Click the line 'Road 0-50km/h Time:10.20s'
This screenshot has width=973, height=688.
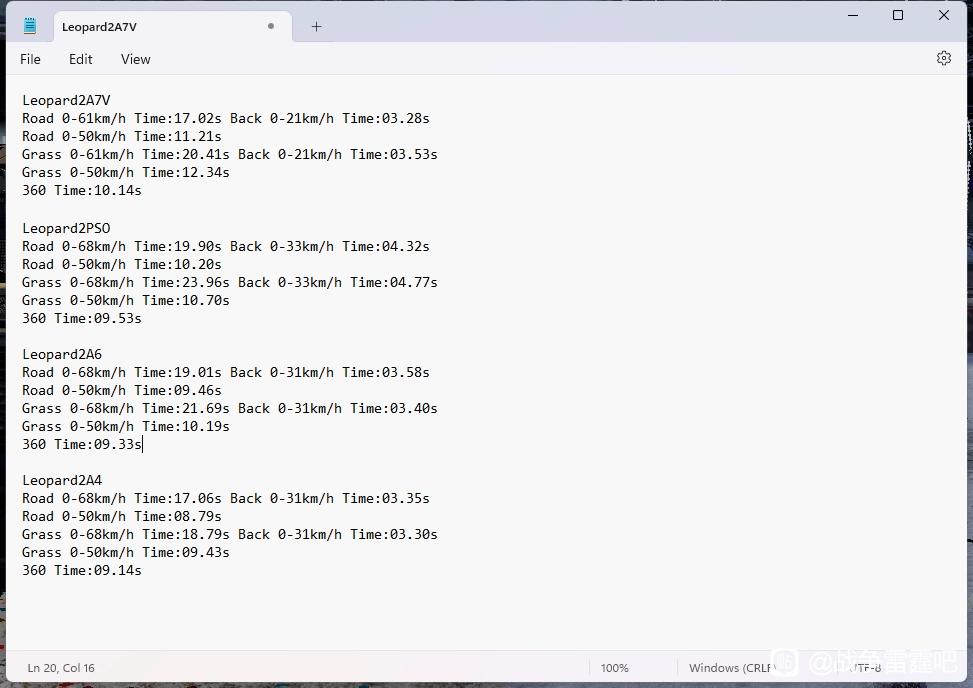[122, 264]
